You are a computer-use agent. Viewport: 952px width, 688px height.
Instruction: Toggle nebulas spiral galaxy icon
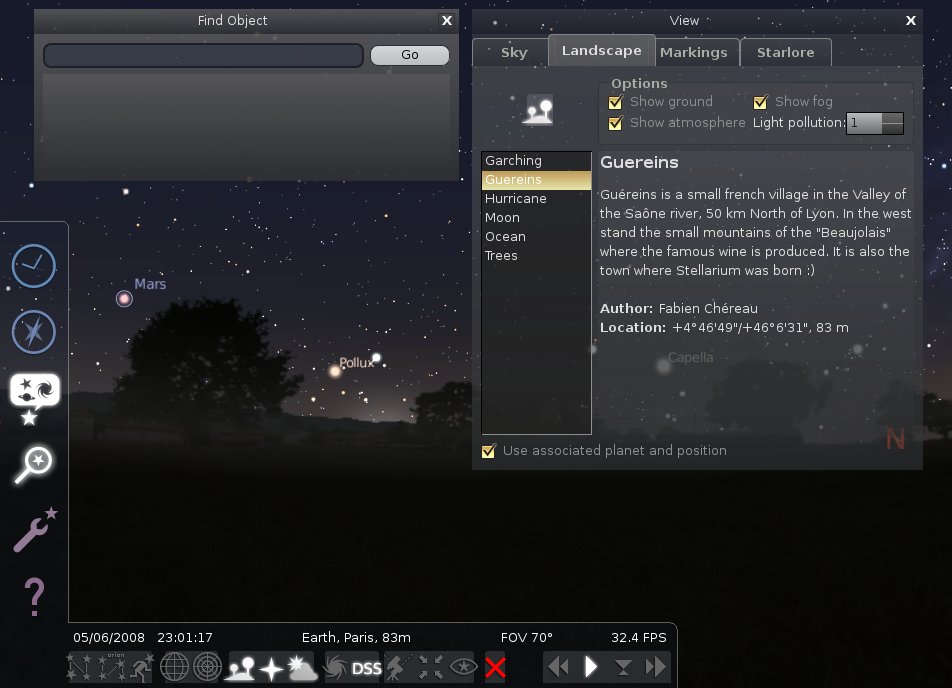point(336,667)
